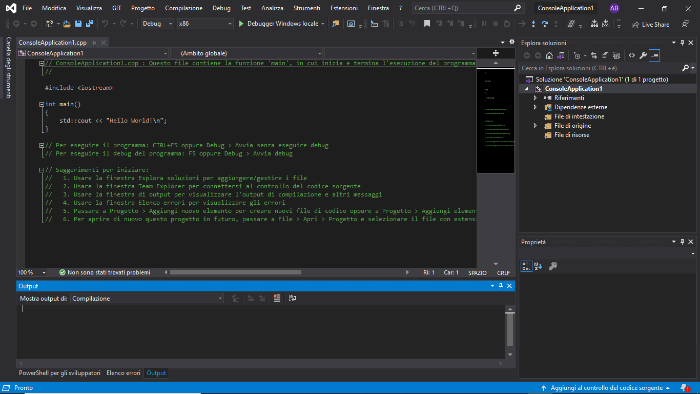Click Aggiungi al controllo del codice sorgente
Viewport: 700px width, 394px height.
[606, 388]
